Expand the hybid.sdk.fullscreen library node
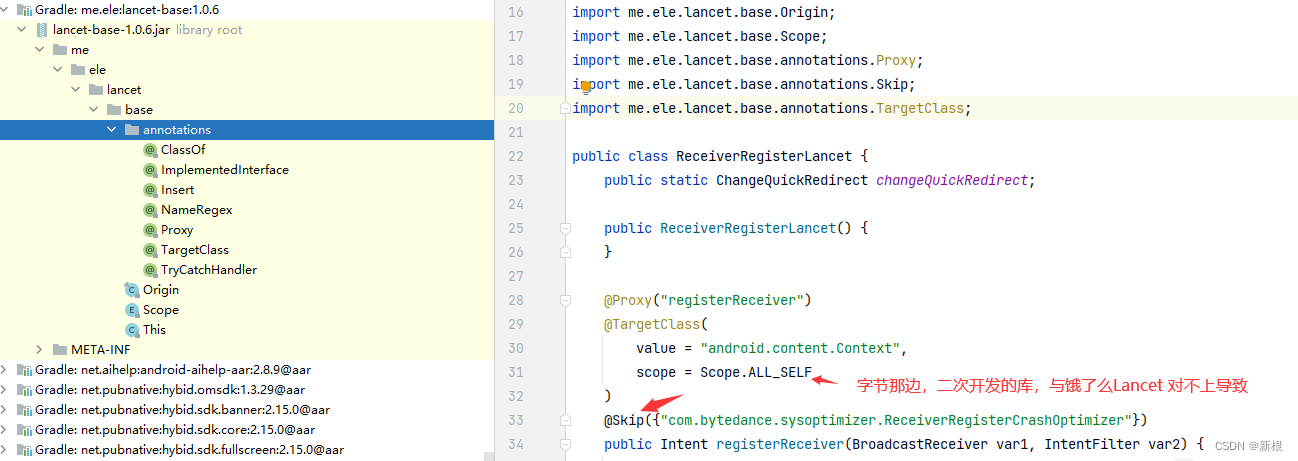This screenshot has height=461, width=1298. point(5,450)
